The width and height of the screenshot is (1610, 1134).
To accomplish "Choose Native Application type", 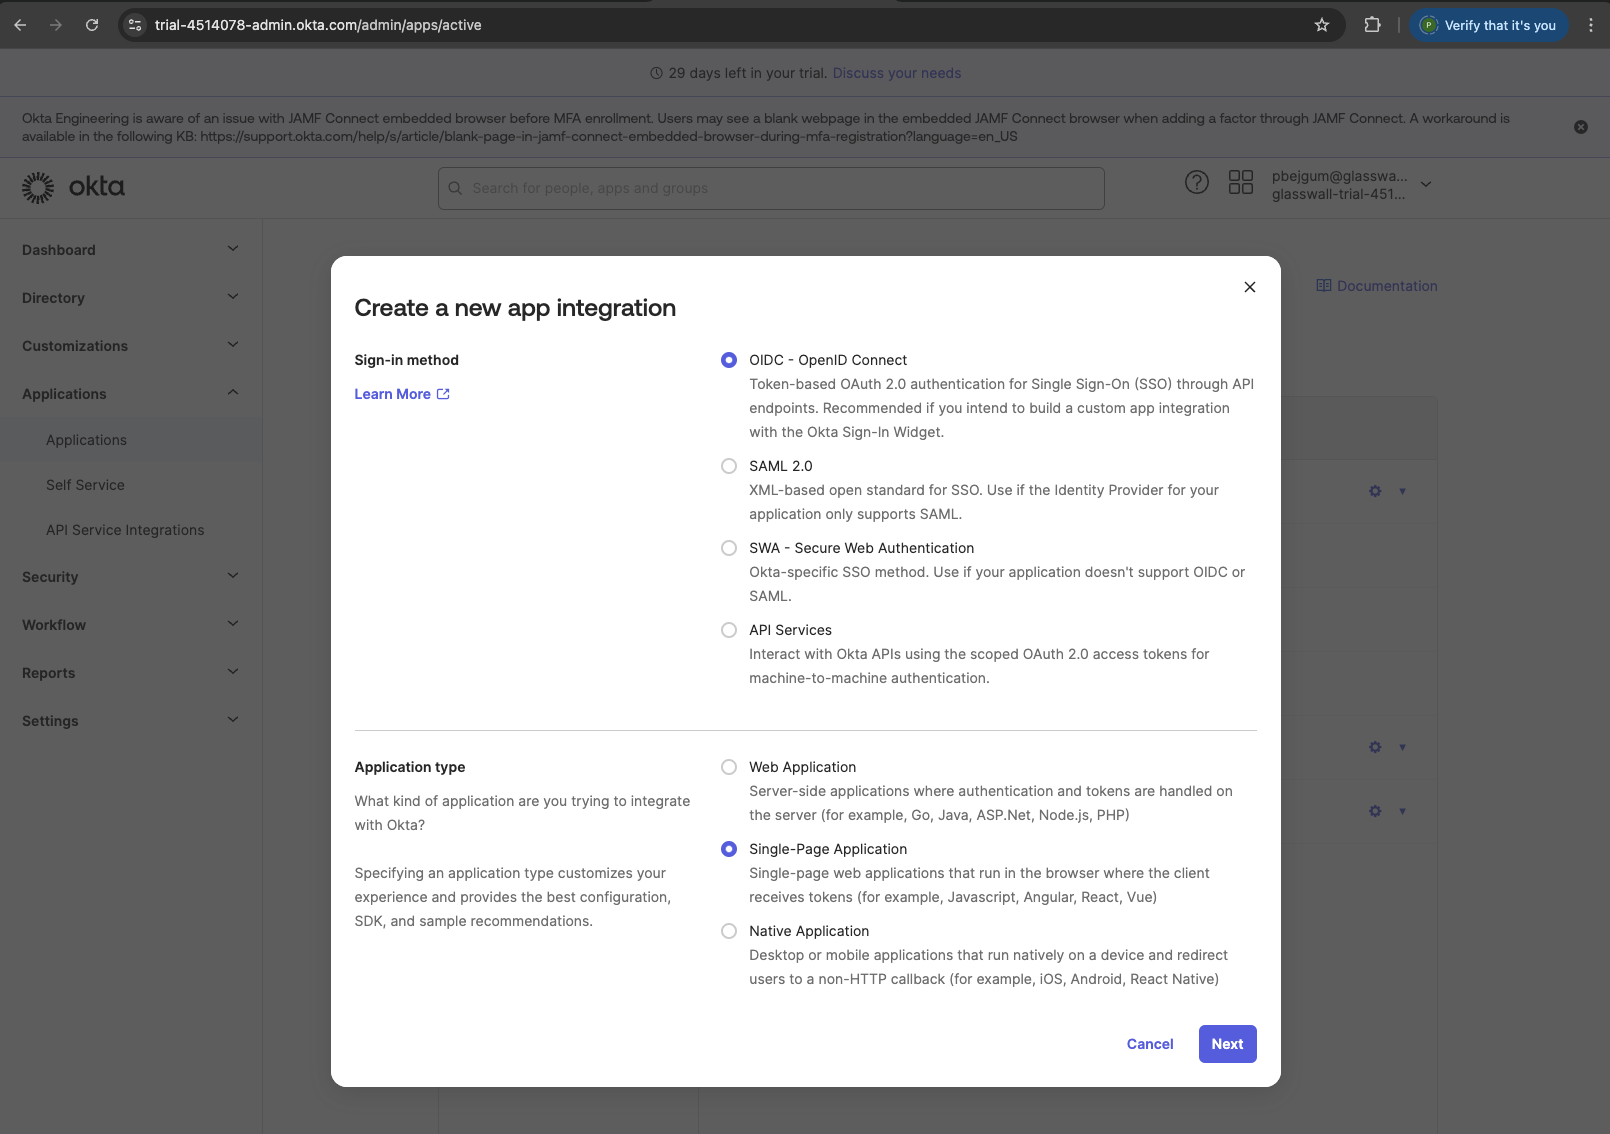I will (x=729, y=931).
